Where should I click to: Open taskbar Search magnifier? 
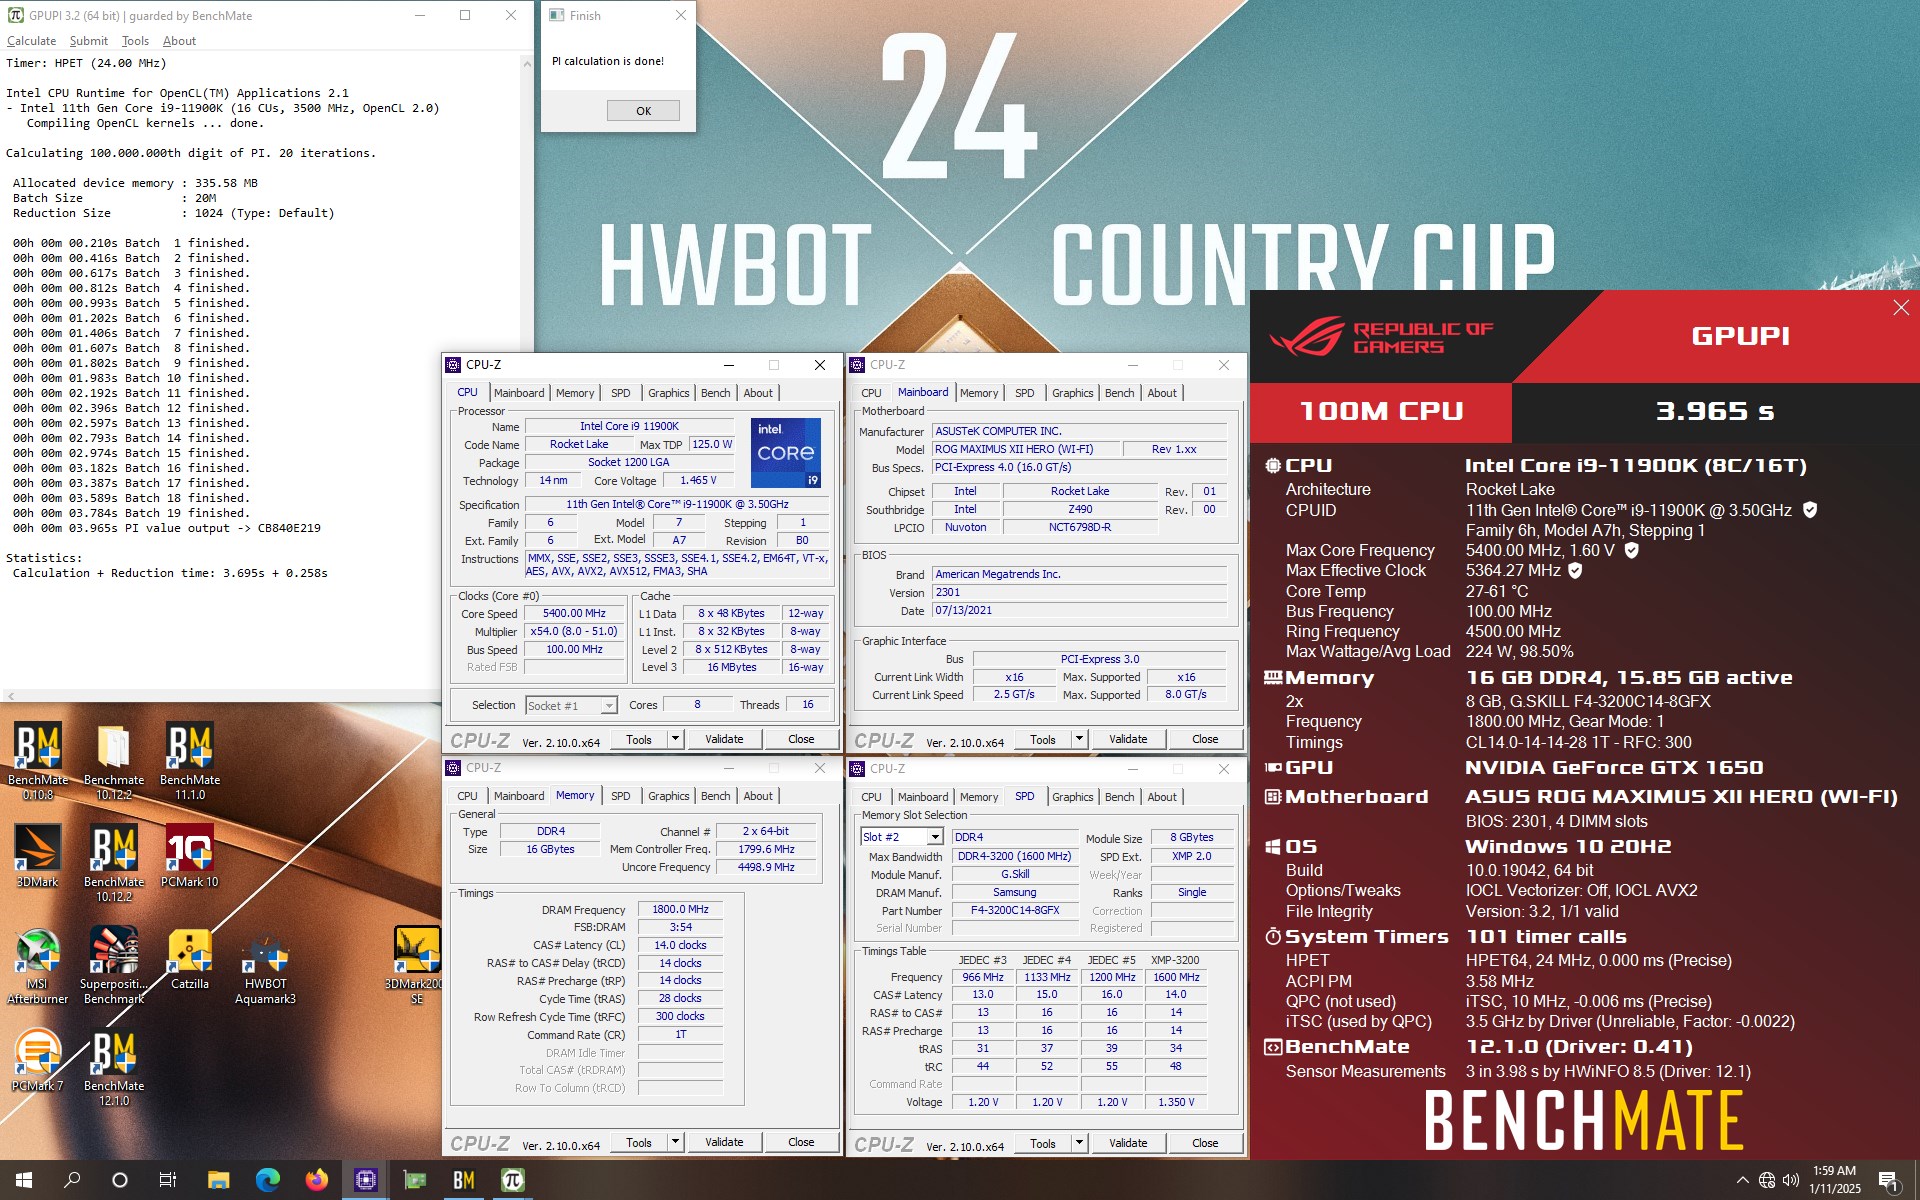(72, 1180)
